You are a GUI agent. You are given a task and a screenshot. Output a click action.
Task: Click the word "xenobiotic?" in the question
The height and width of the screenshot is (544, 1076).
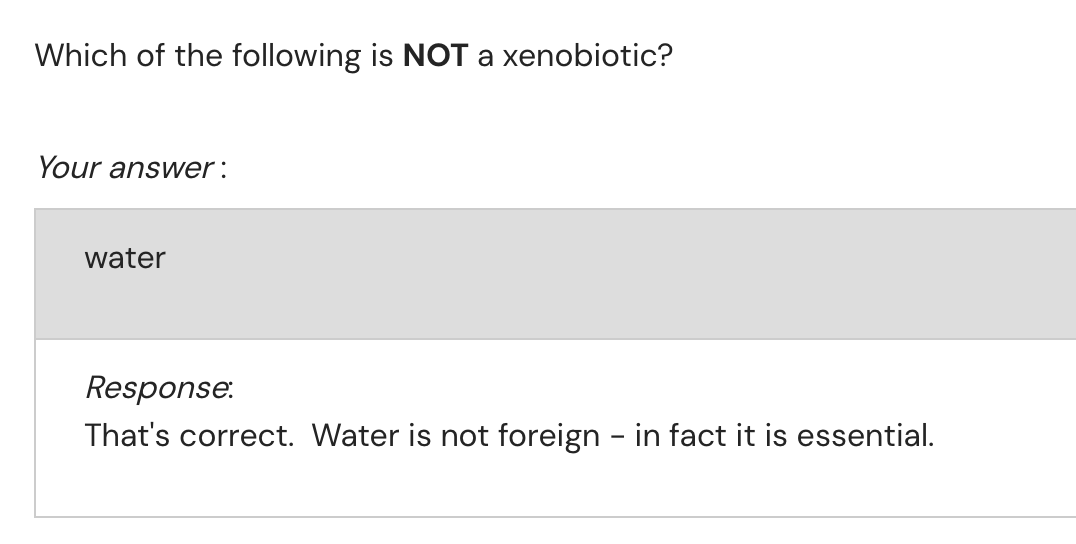tap(587, 55)
